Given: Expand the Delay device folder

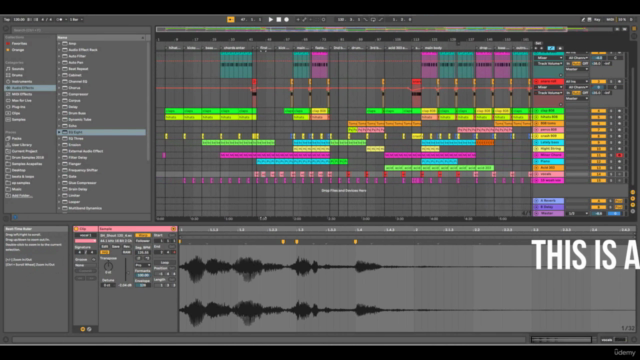Looking at the screenshot, I should (59, 107).
